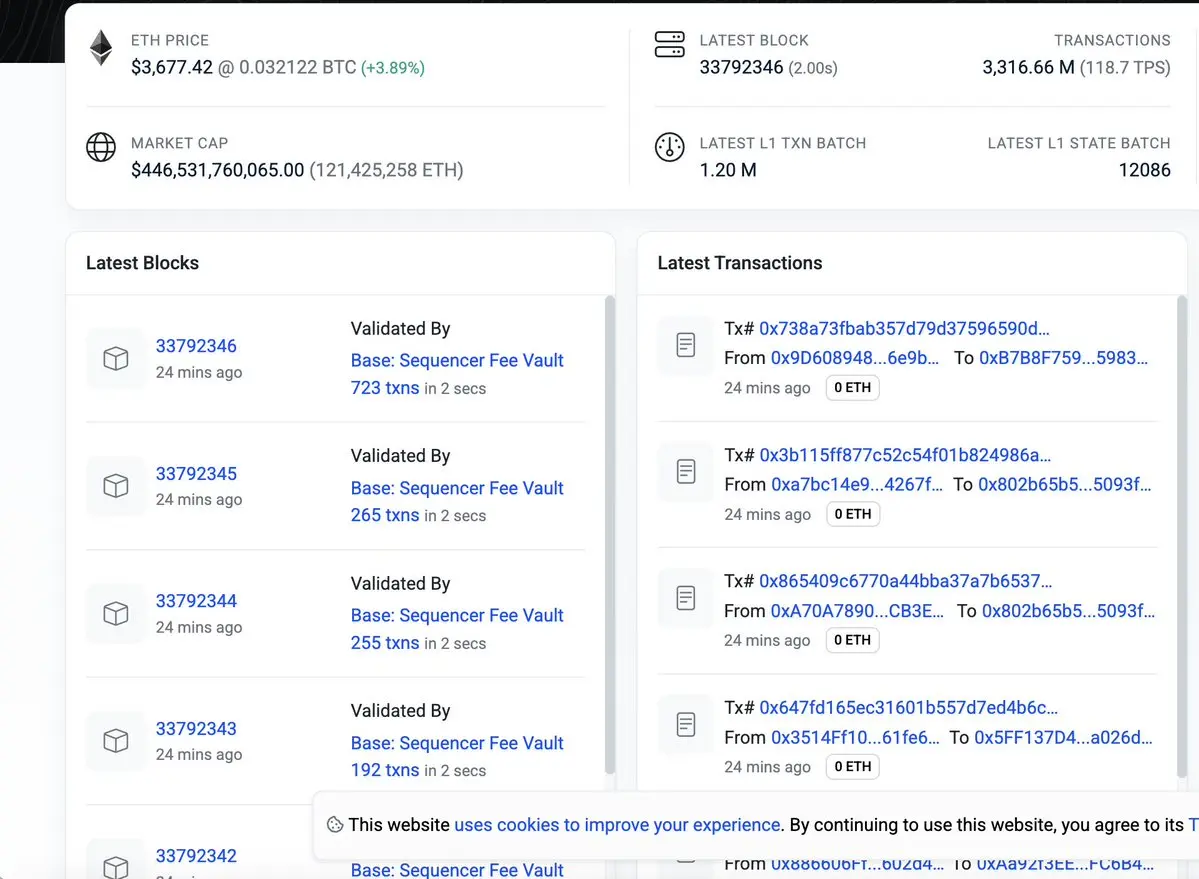View the 255 txns link
The image size is (1199, 879).
(385, 643)
